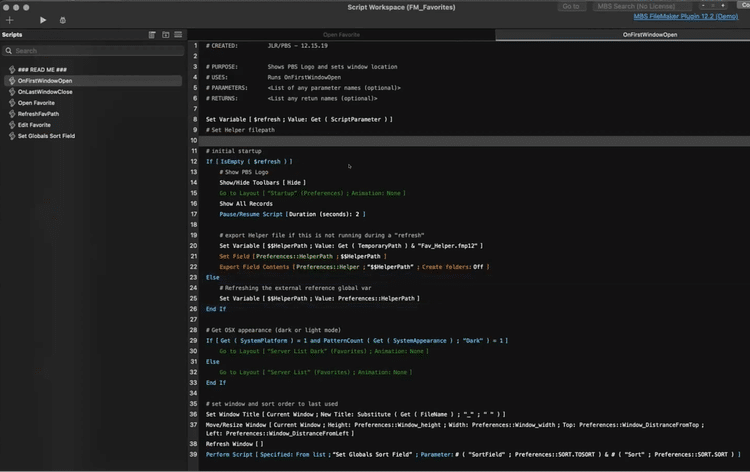750x472 pixels.
Task: Click the script icon beside ### READ ME ###
Action: coord(12,70)
